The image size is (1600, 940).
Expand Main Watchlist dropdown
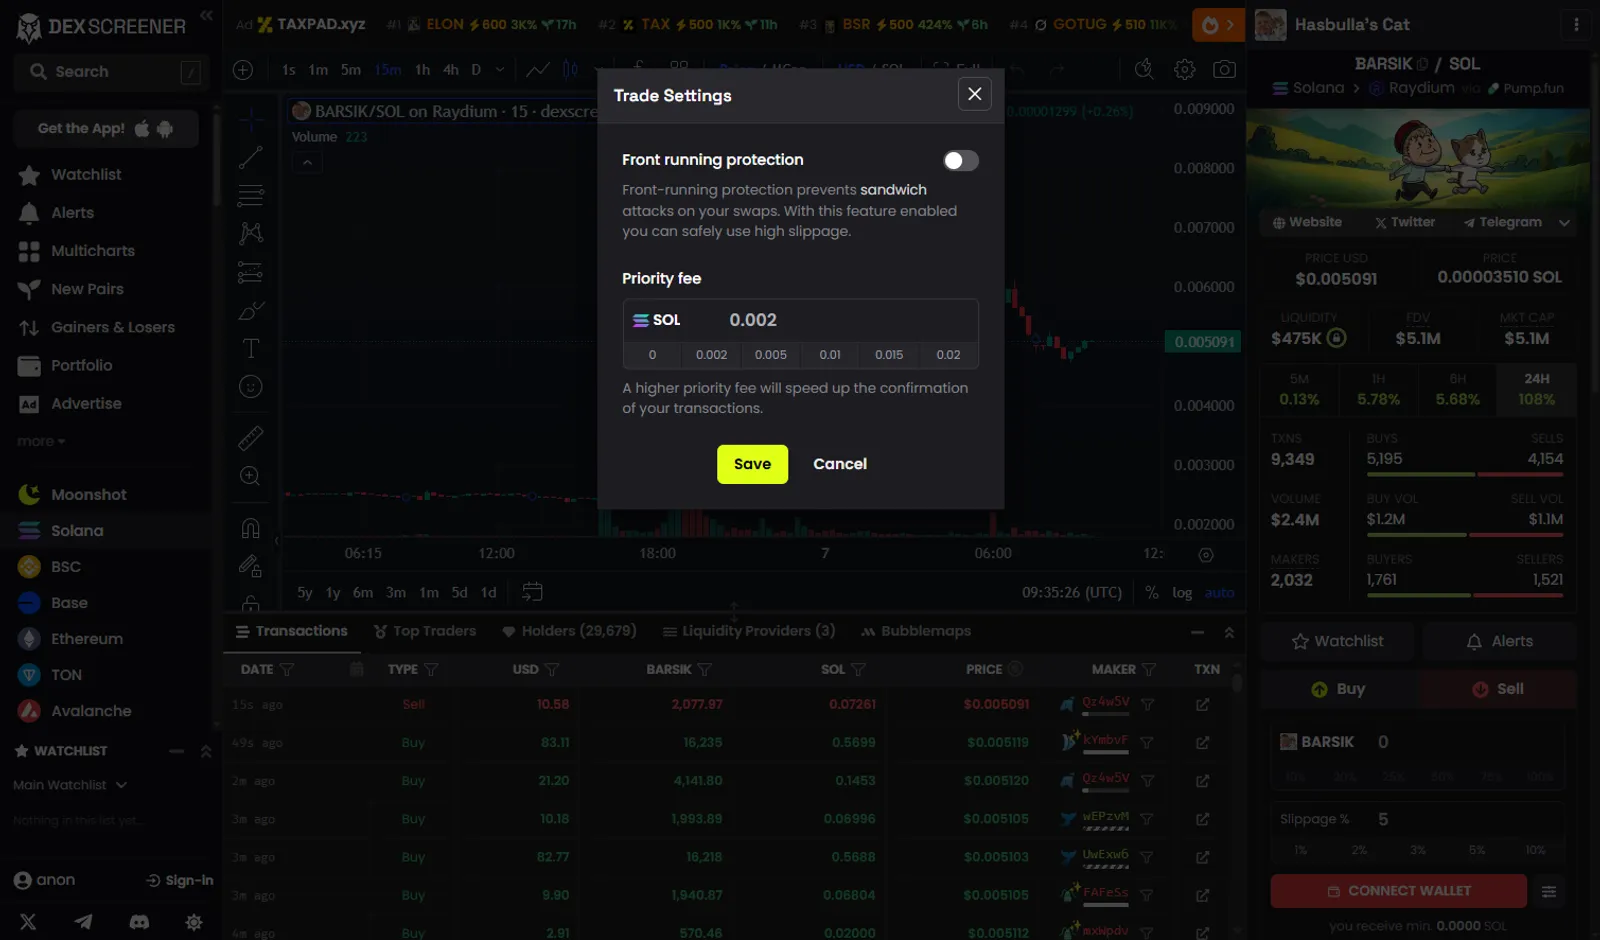tap(70, 785)
